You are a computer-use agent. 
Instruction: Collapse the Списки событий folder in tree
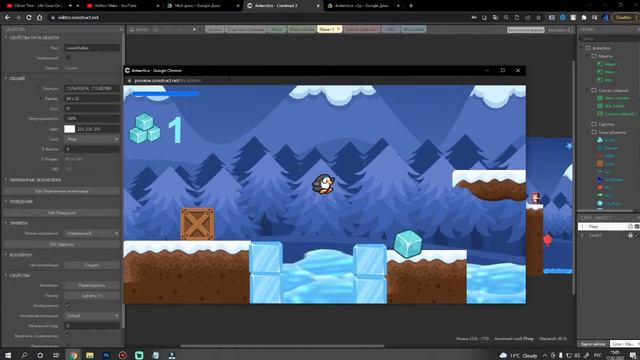588,90
